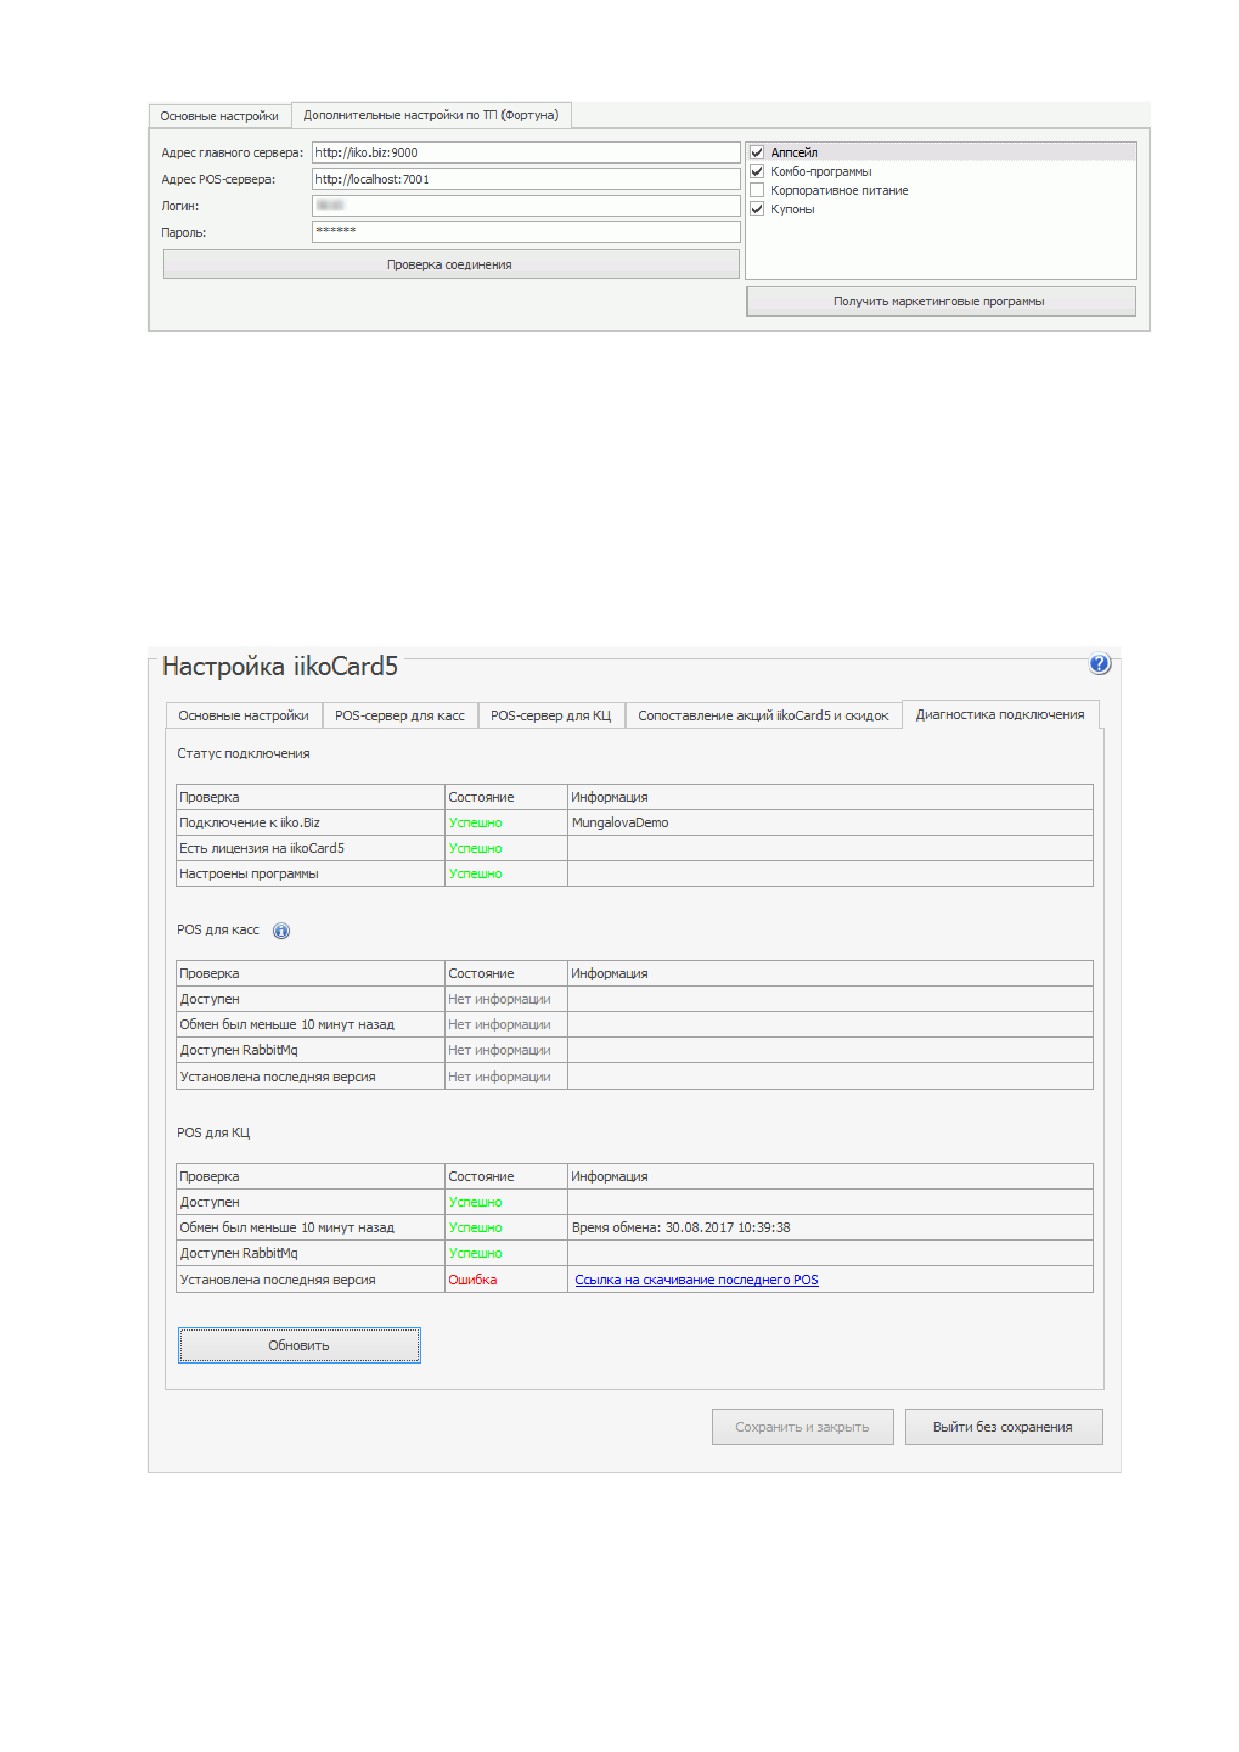Select the Подключение к iiko.Biz row

click(x=635, y=823)
